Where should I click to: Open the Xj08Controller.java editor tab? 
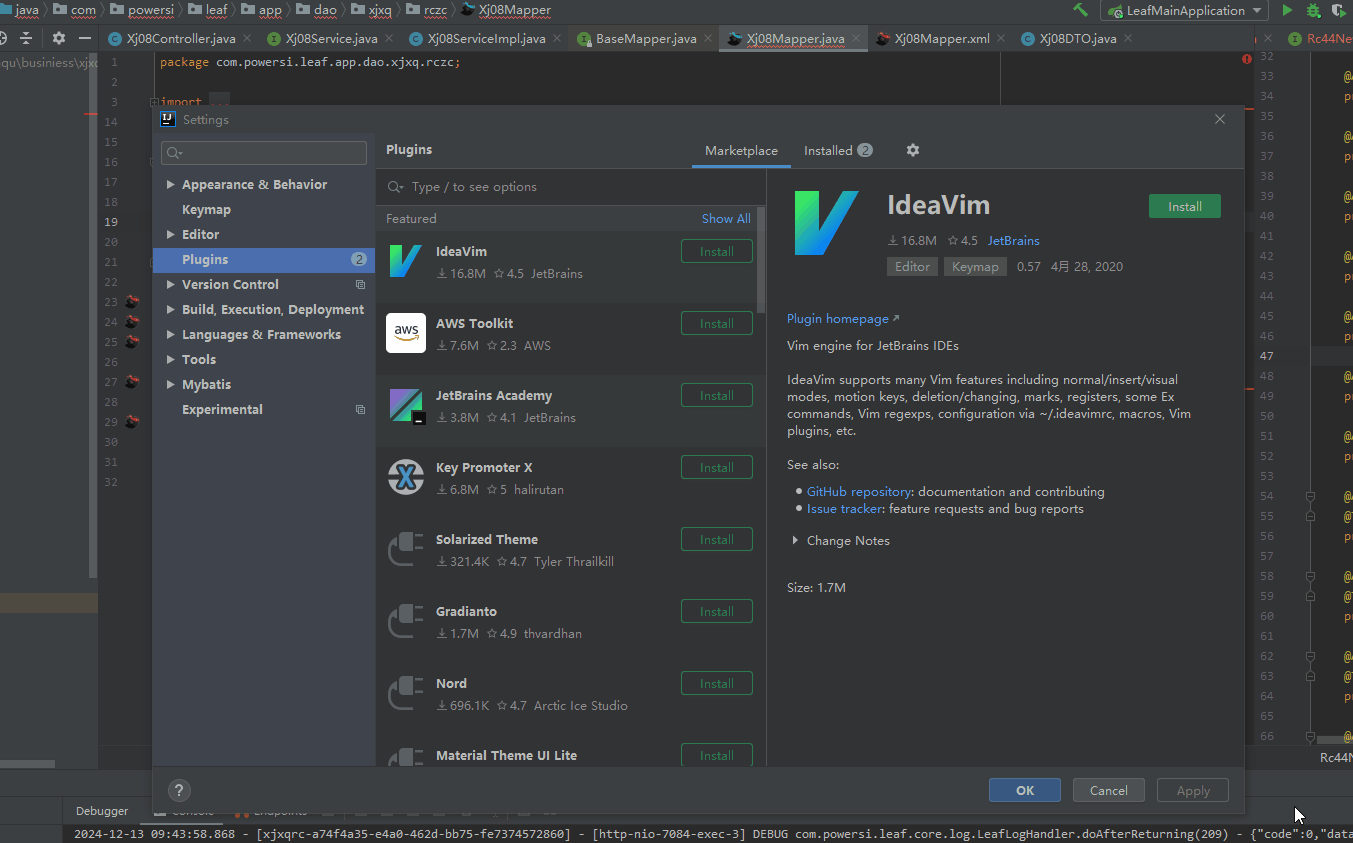[181, 39]
